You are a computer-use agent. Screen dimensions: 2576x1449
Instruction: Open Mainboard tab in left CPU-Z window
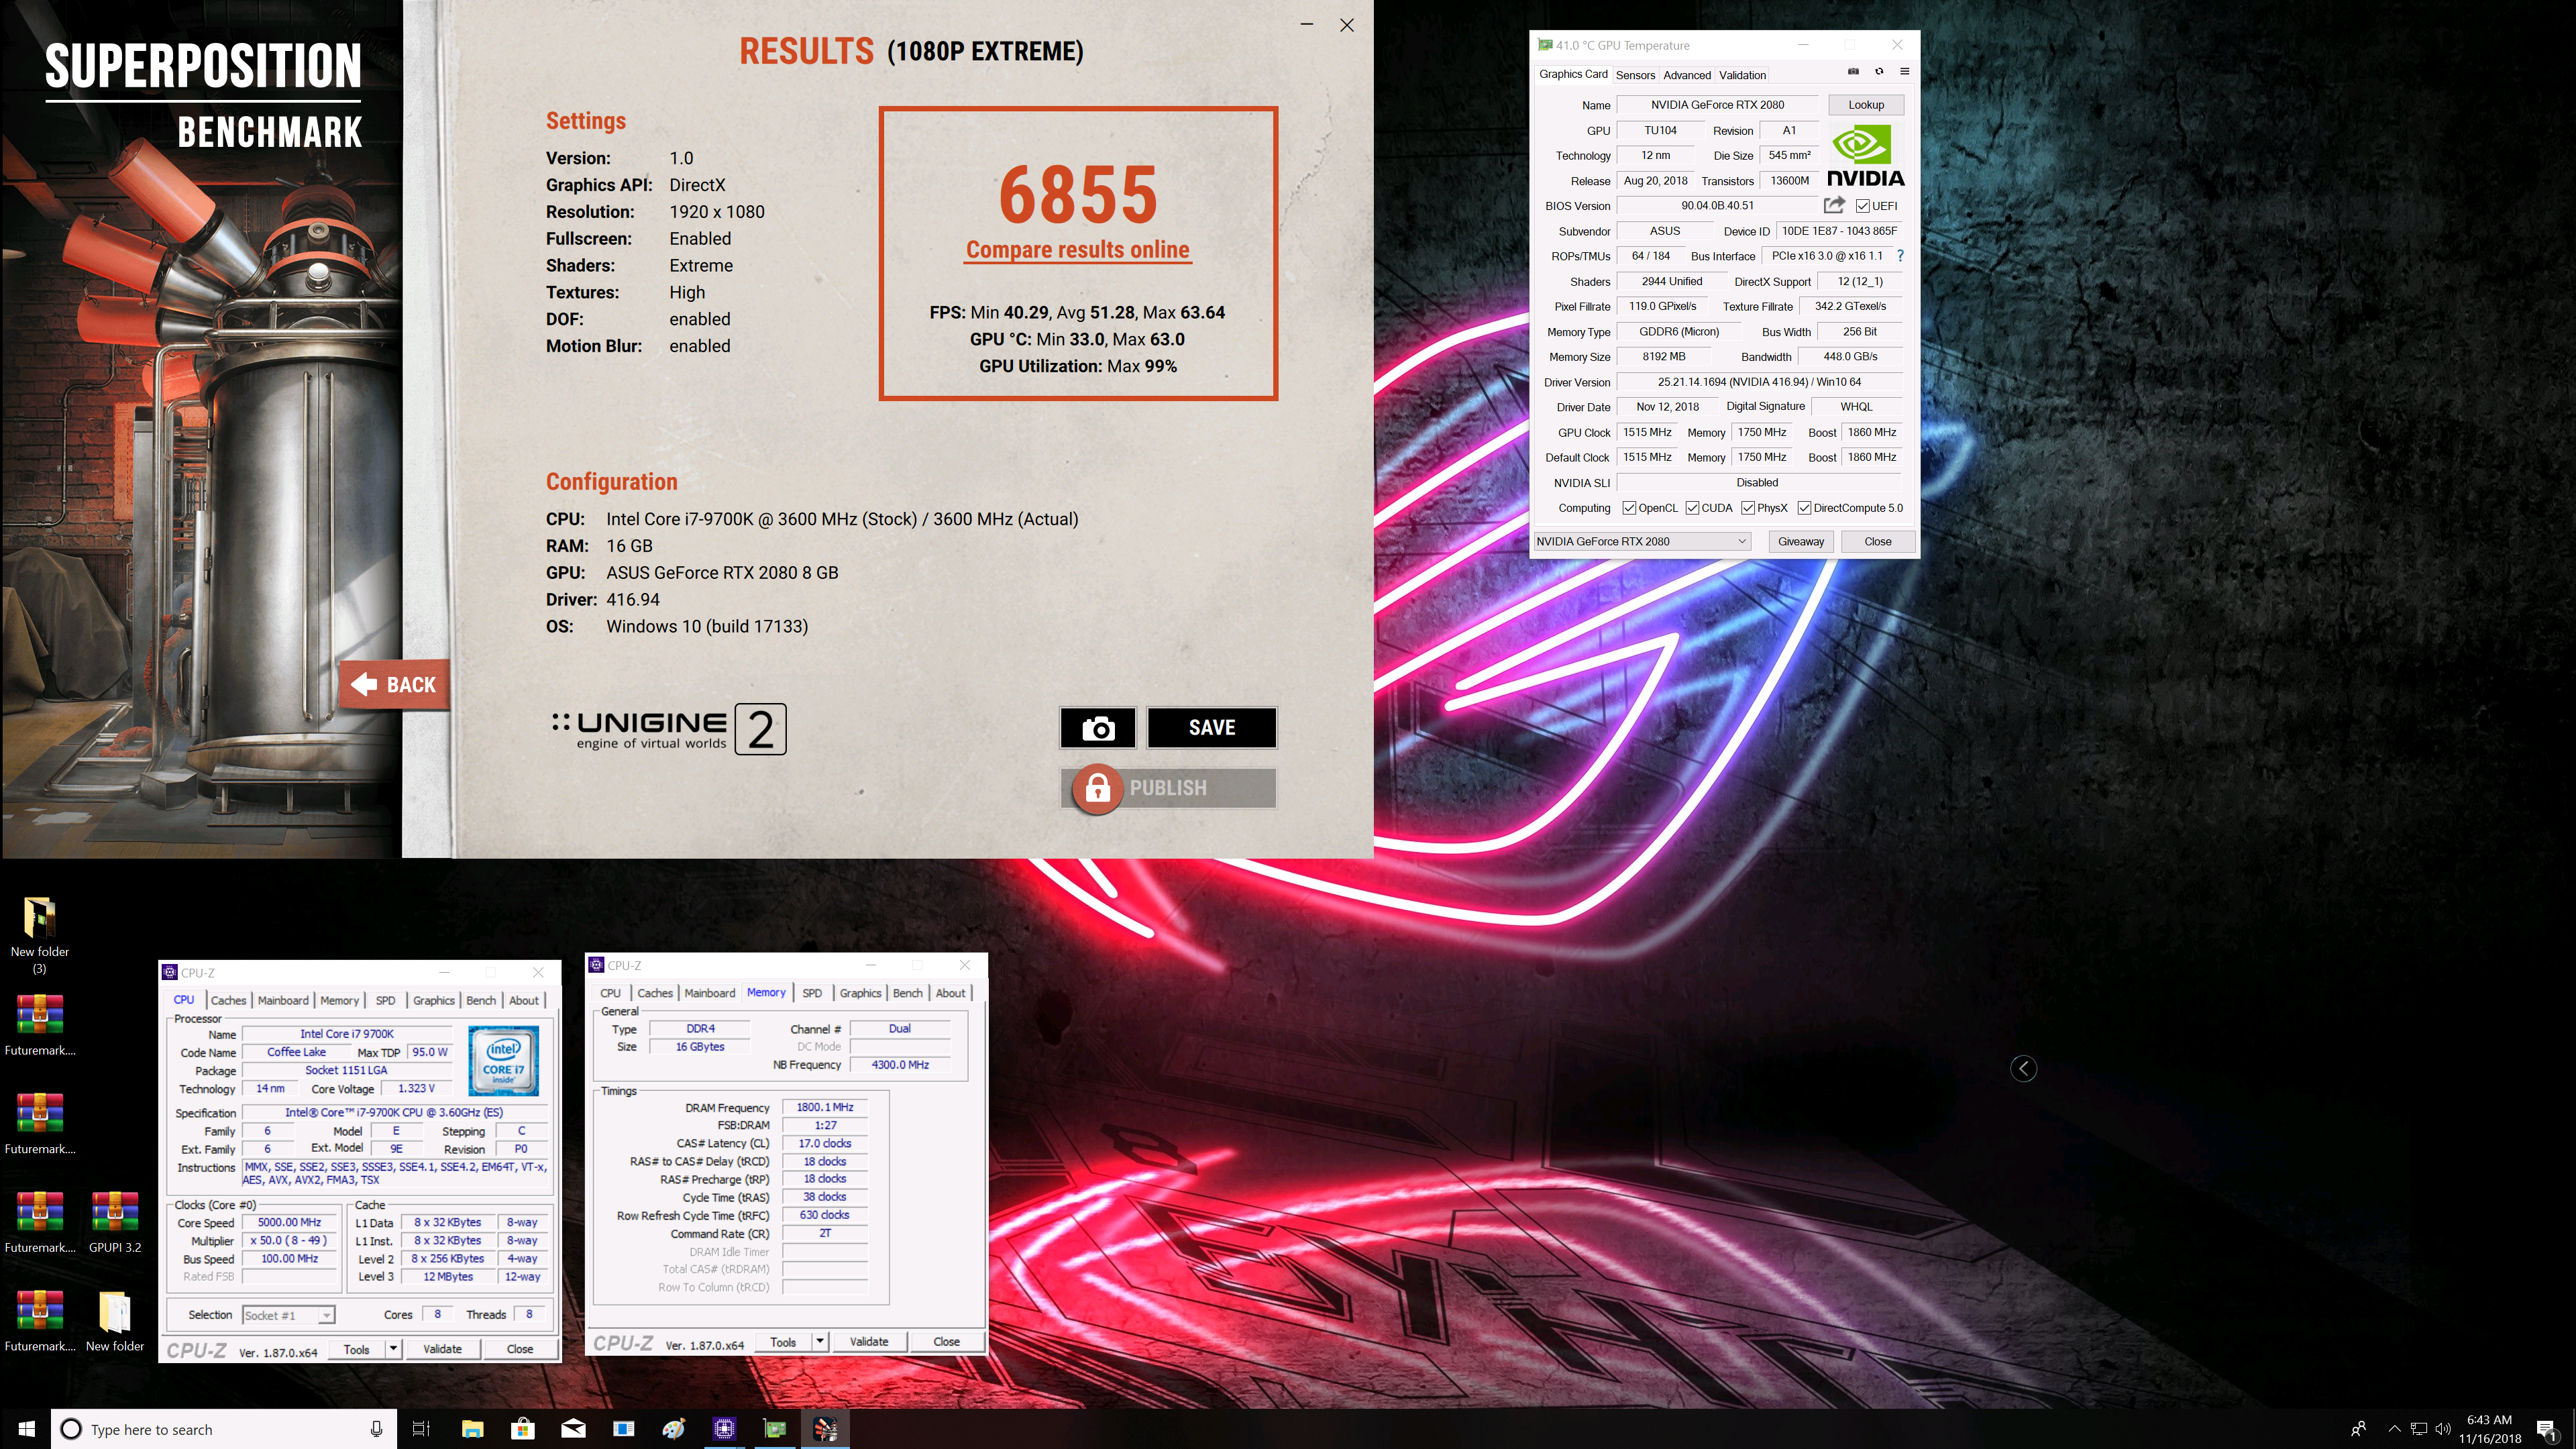283,1000
